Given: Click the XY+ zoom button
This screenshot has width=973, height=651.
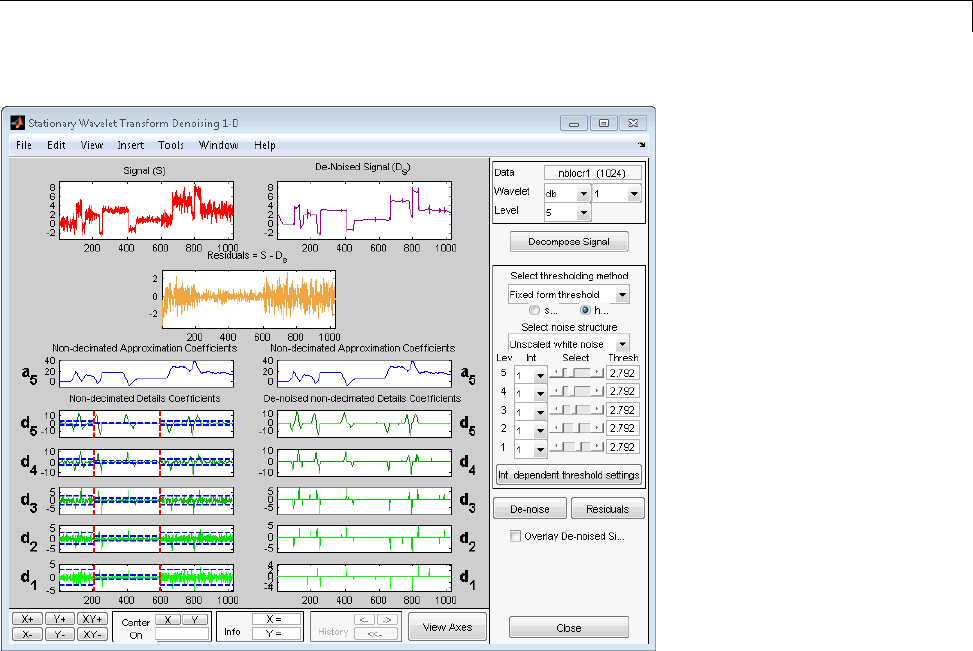Looking at the screenshot, I should (x=92, y=620).
